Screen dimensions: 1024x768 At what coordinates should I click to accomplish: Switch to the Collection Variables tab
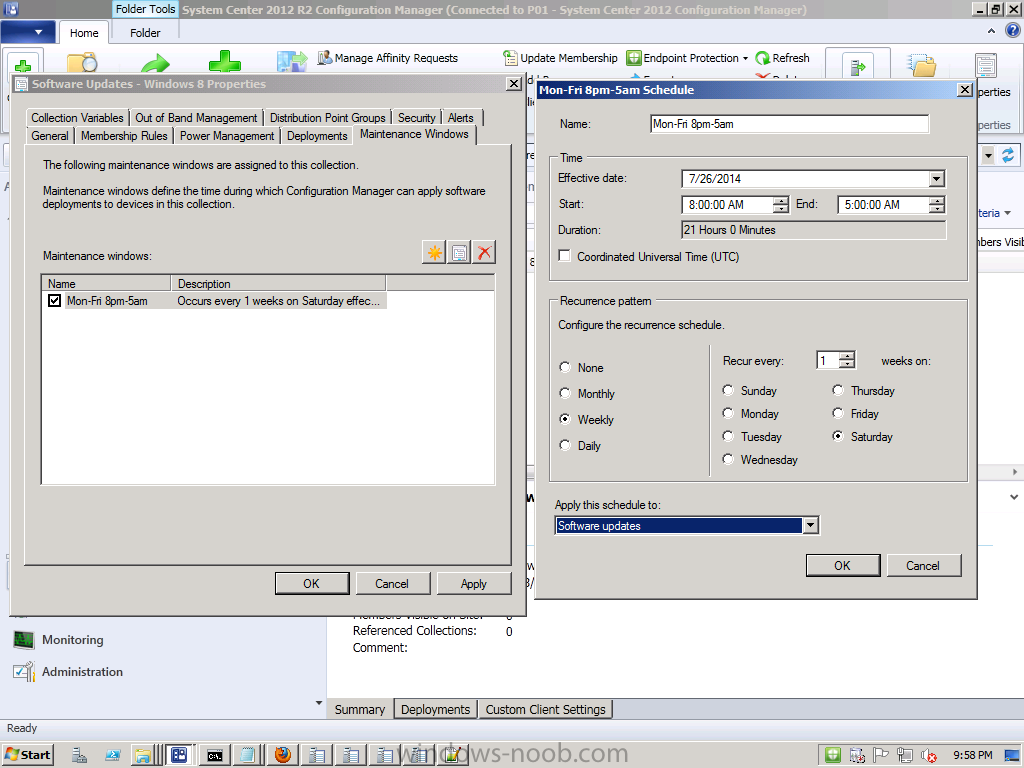77,118
